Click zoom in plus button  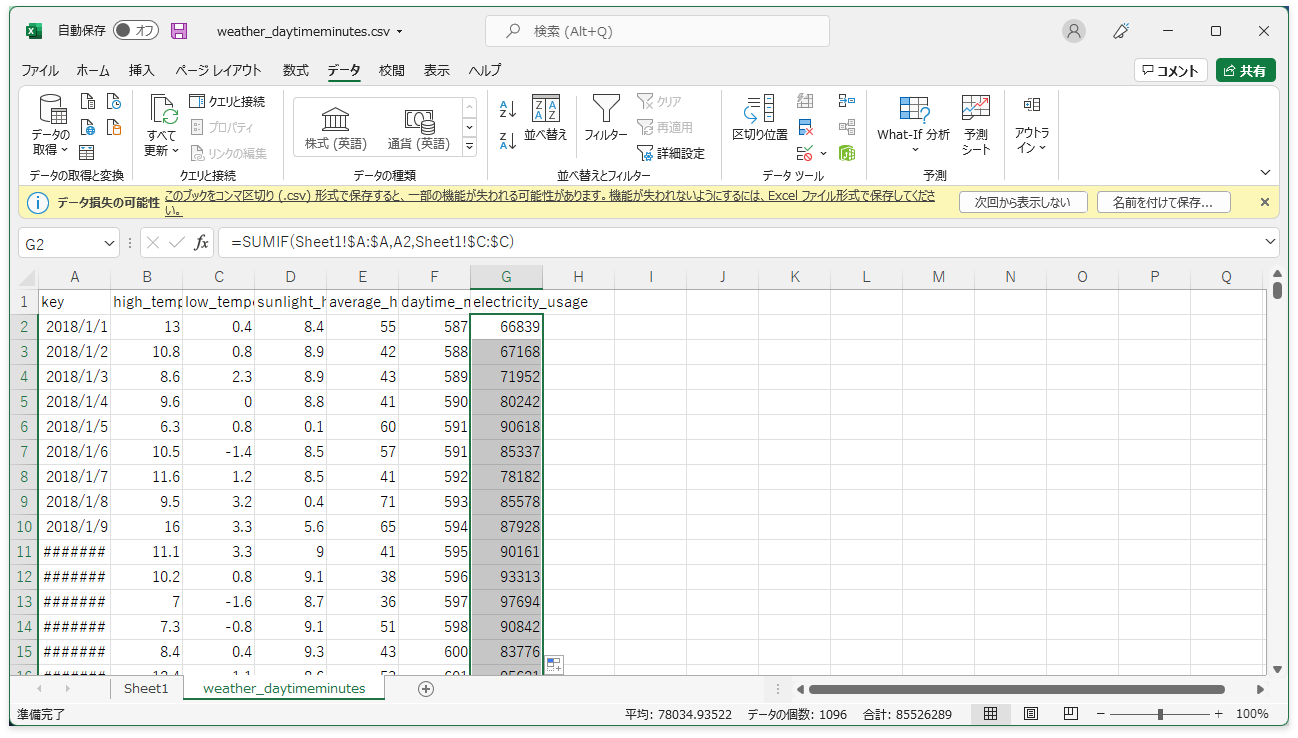(1218, 714)
